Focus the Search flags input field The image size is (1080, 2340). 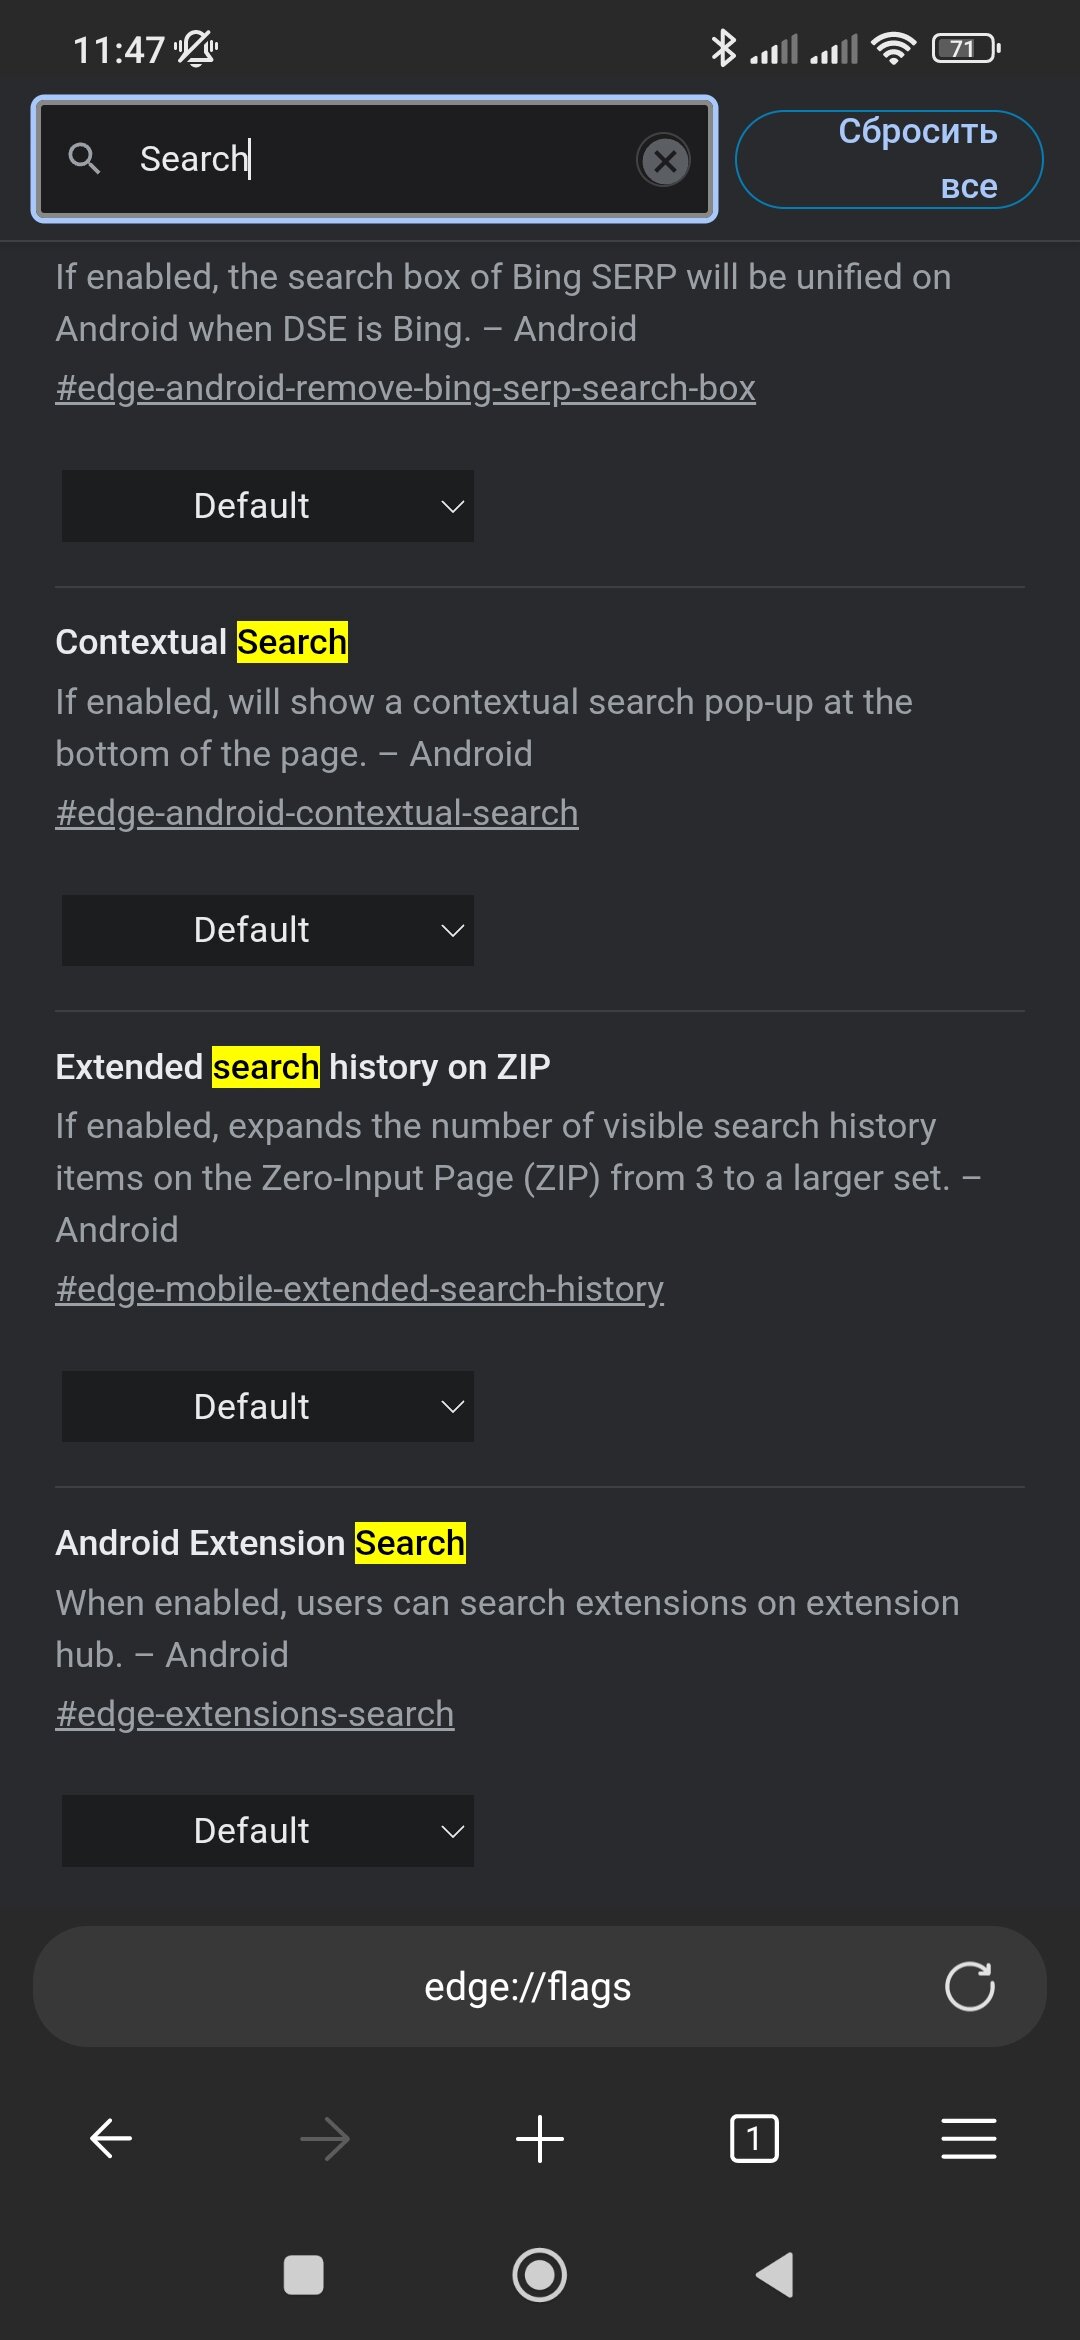(x=380, y=159)
